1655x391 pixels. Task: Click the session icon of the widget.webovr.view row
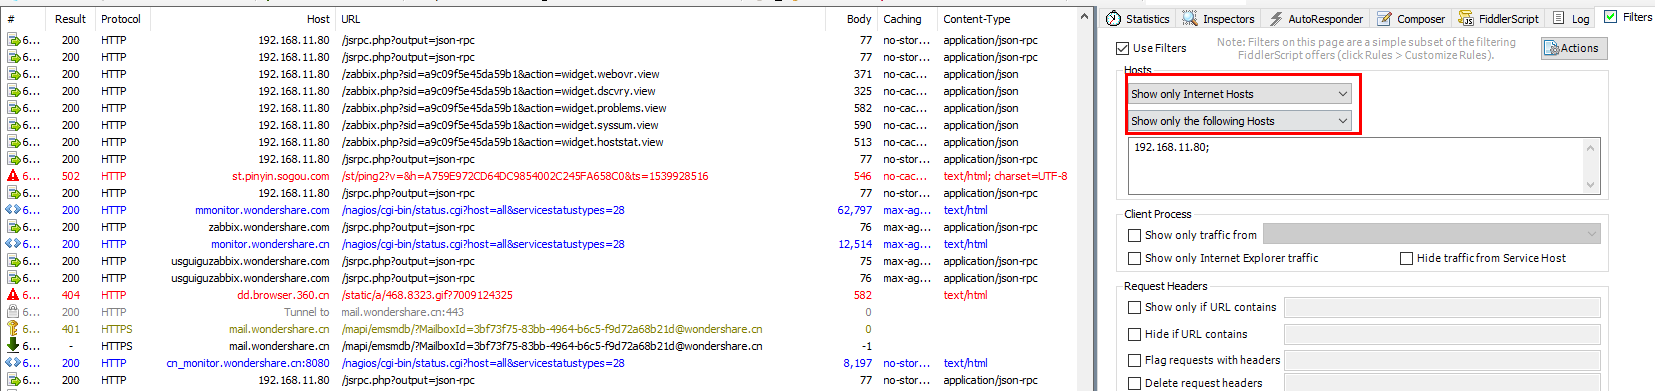click(13, 74)
